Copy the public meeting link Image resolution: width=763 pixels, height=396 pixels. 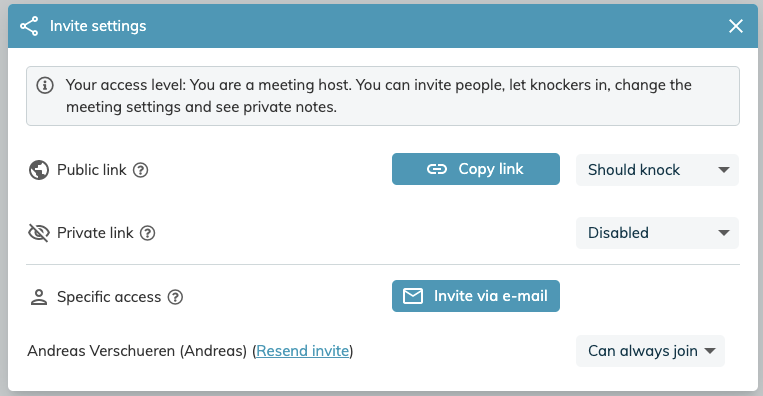pyautogui.click(x=476, y=169)
